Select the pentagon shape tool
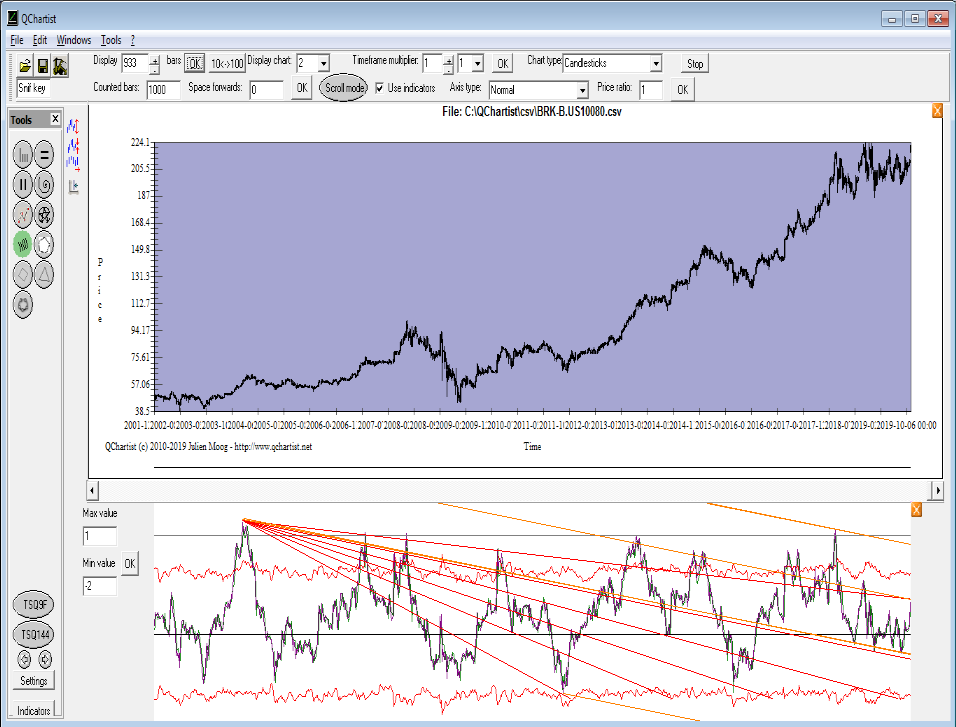The height and width of the screenshot is (727, 956). click(45, 243)
